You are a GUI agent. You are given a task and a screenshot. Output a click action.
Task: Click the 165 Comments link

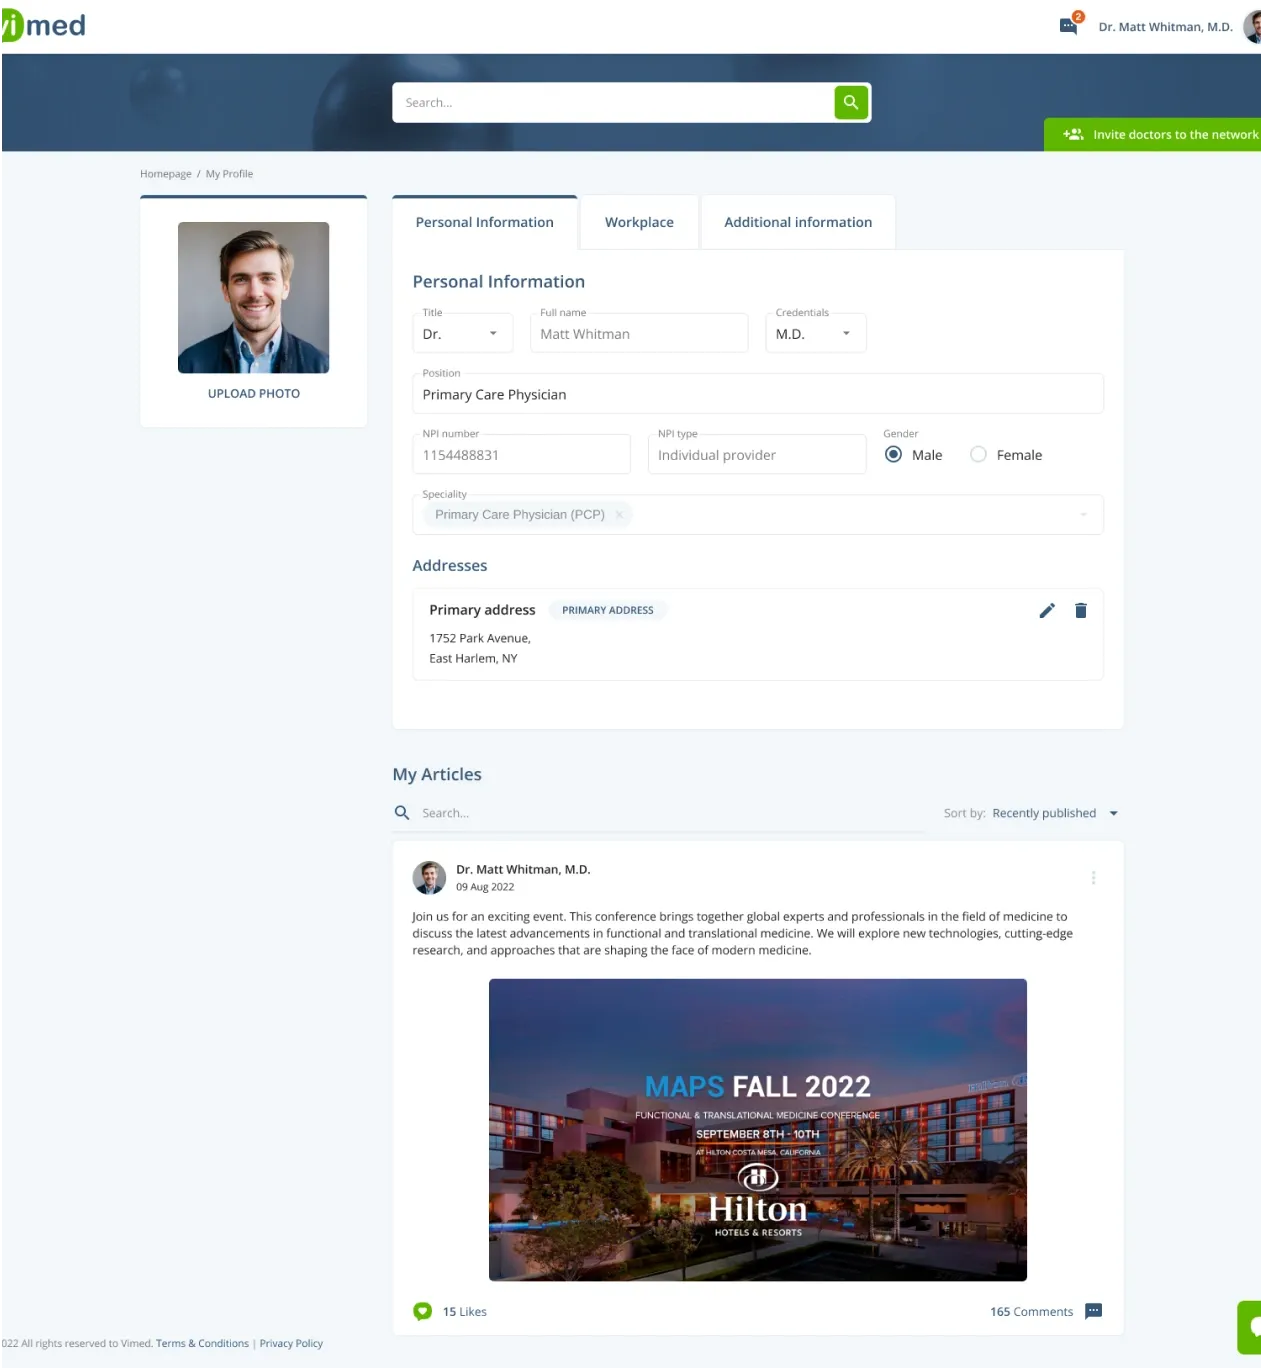1031,1311
